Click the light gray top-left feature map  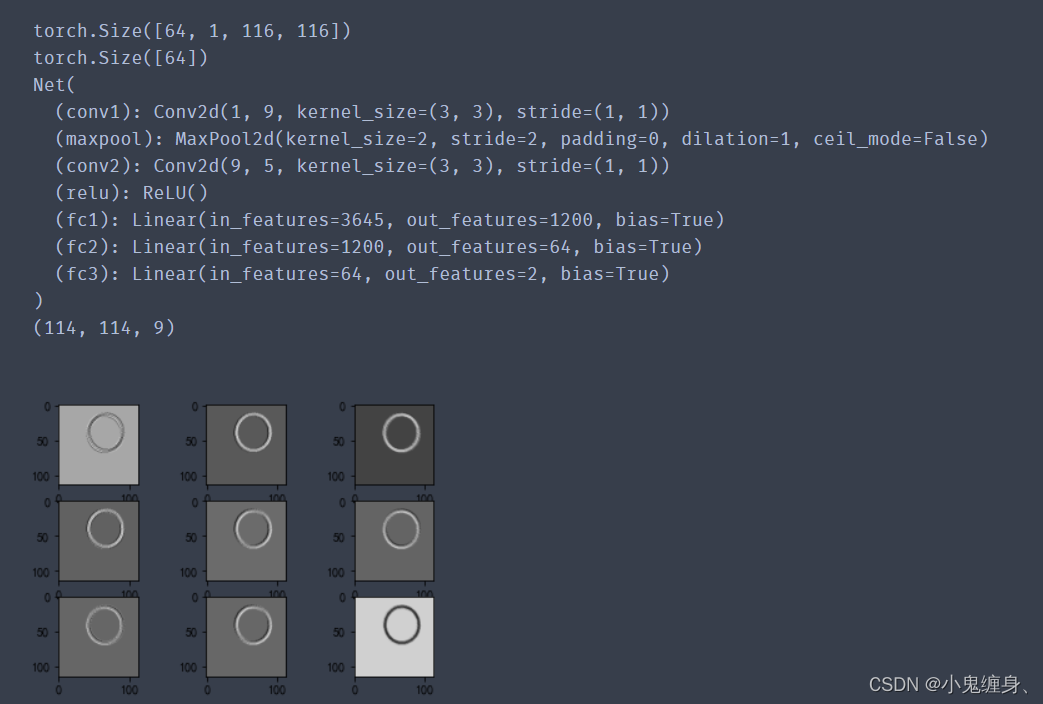point(99,443)
